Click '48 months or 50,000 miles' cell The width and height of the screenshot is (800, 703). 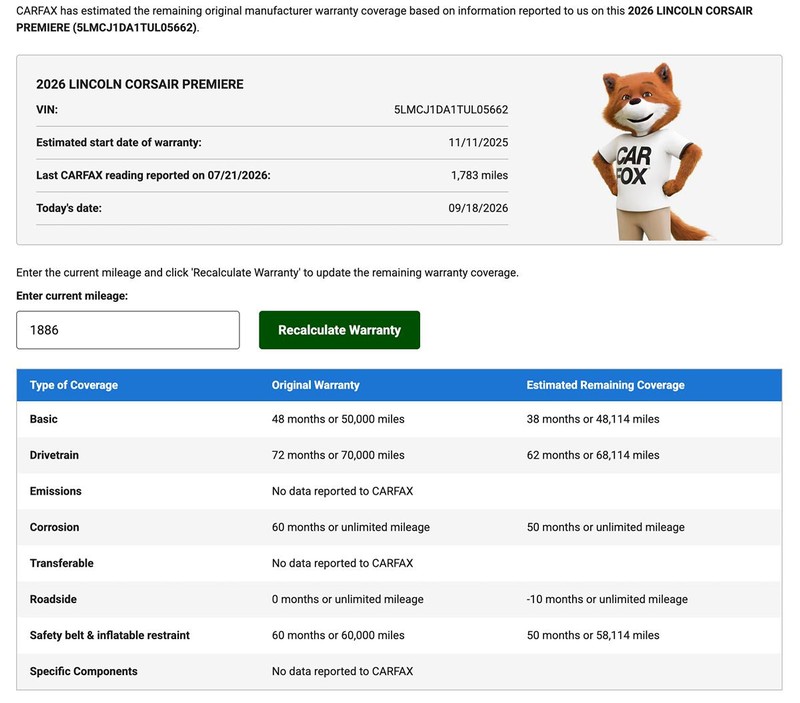click(338, 419)
